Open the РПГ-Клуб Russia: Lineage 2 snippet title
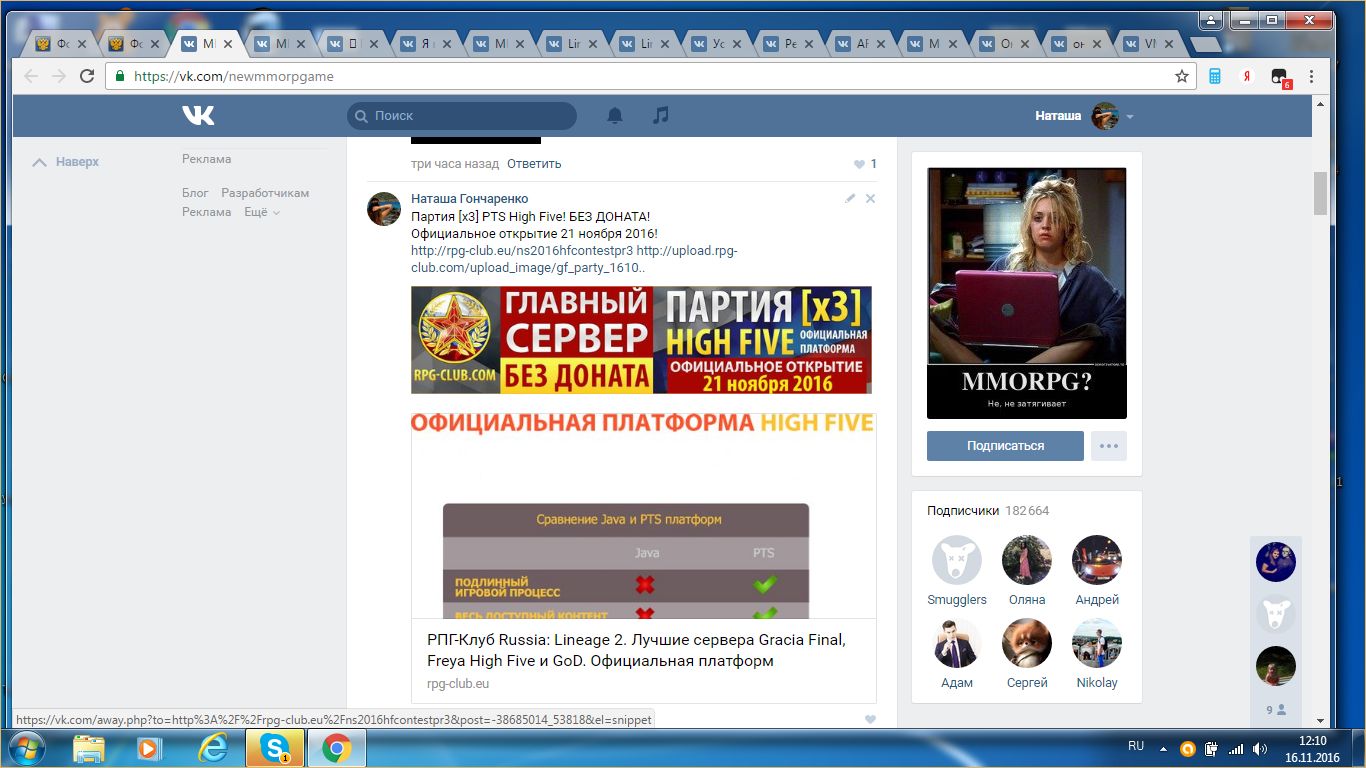 click(636, 651)
